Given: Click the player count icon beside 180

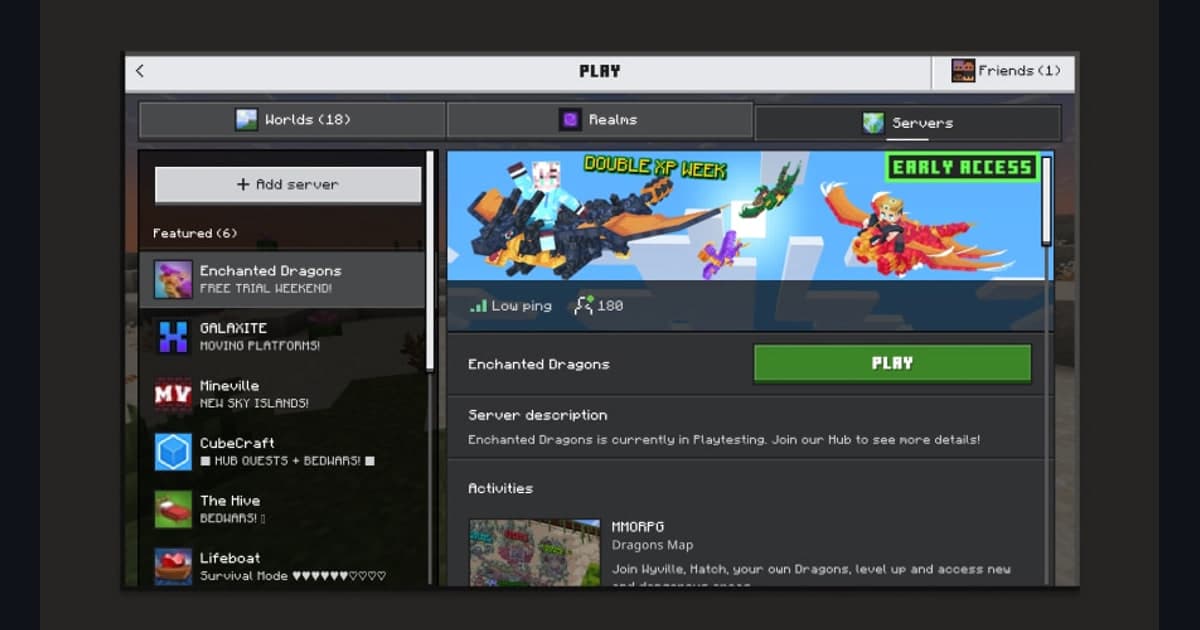Looking at the screenshot, I should [x=583, y=306].
